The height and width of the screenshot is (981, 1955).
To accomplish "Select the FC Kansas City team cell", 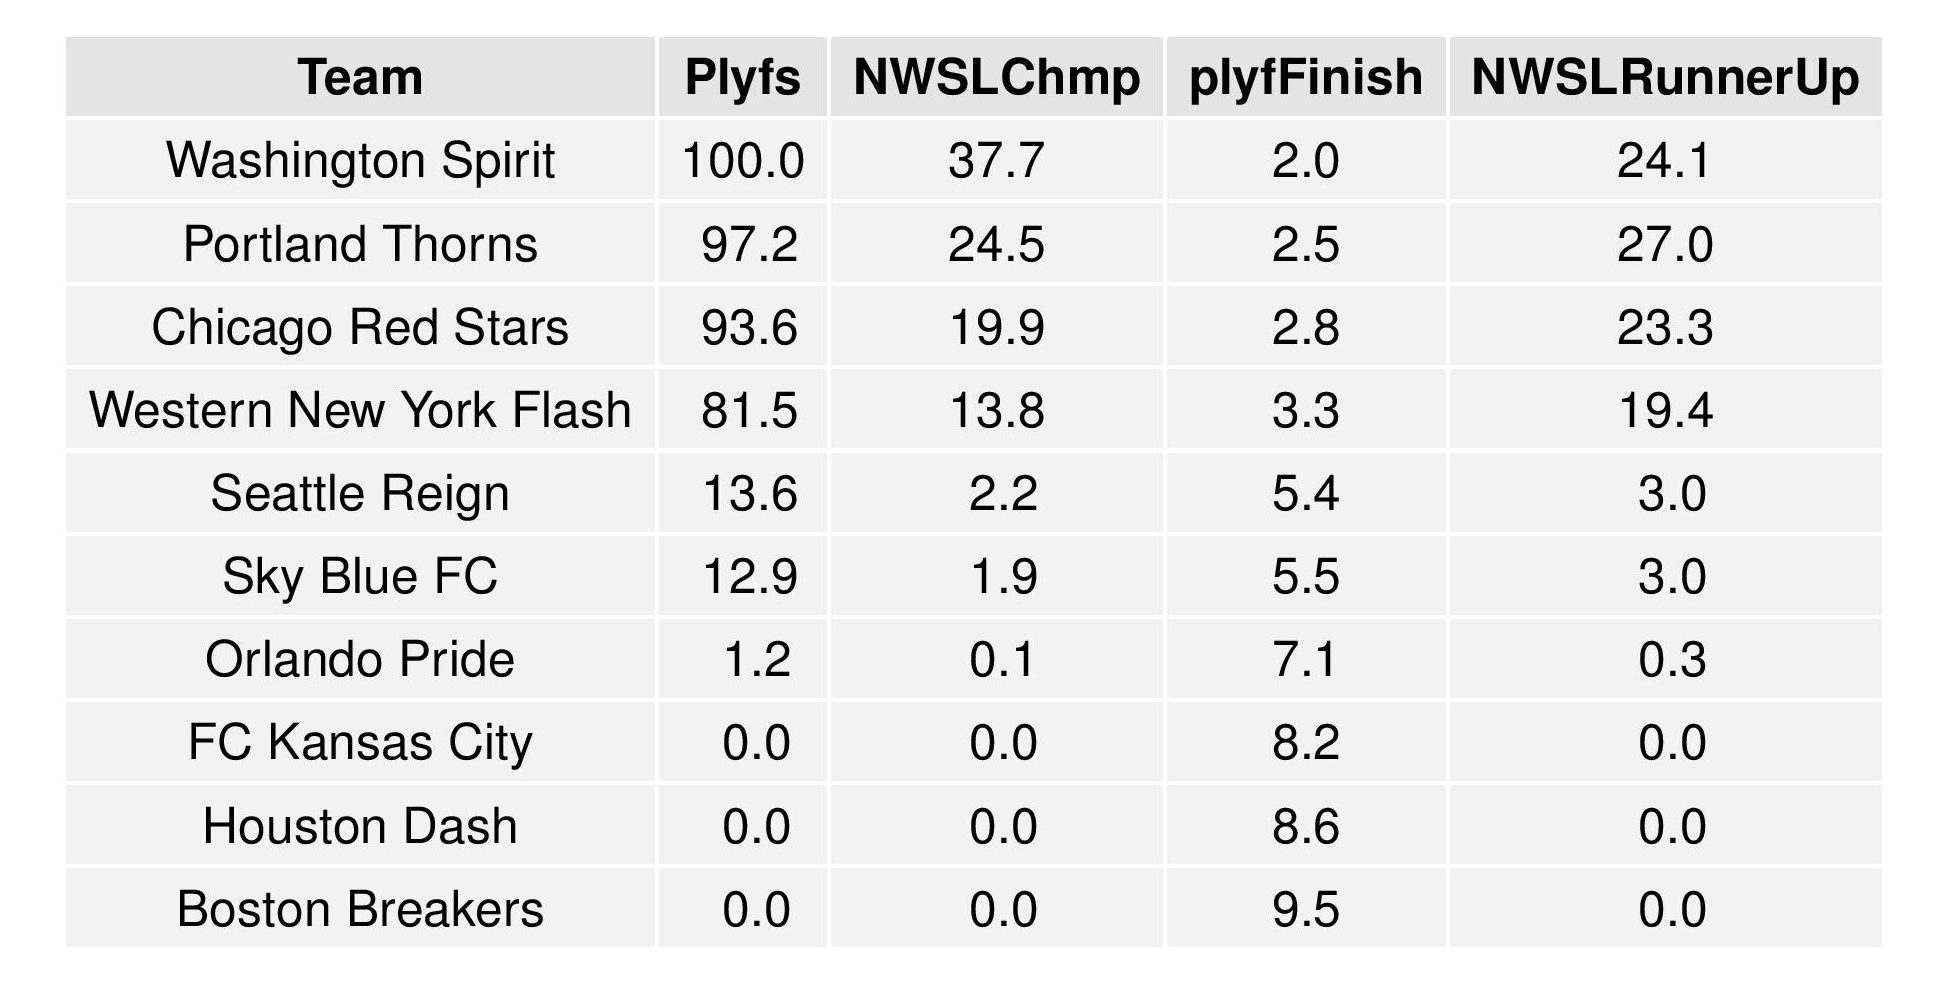I will [x=360, y=742].
